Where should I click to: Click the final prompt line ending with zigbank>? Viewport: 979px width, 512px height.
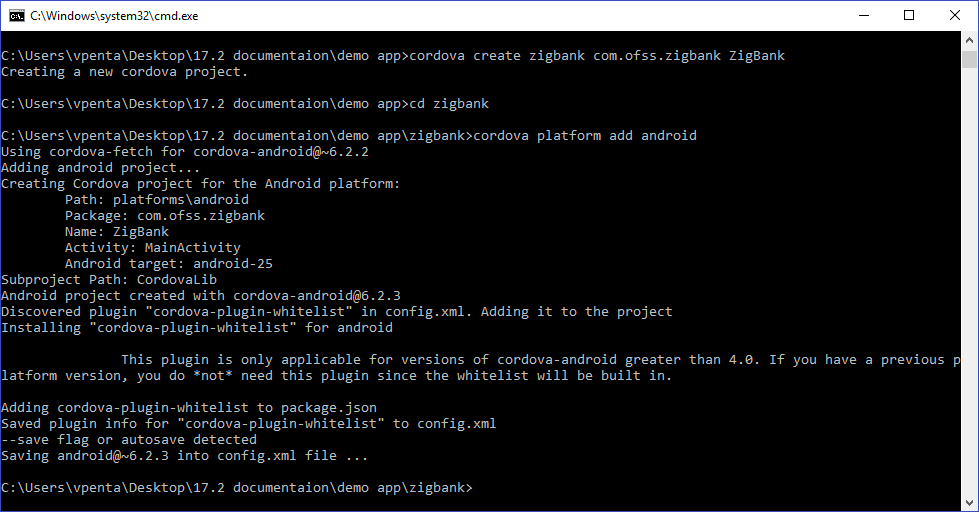click(x=237, y=488)
